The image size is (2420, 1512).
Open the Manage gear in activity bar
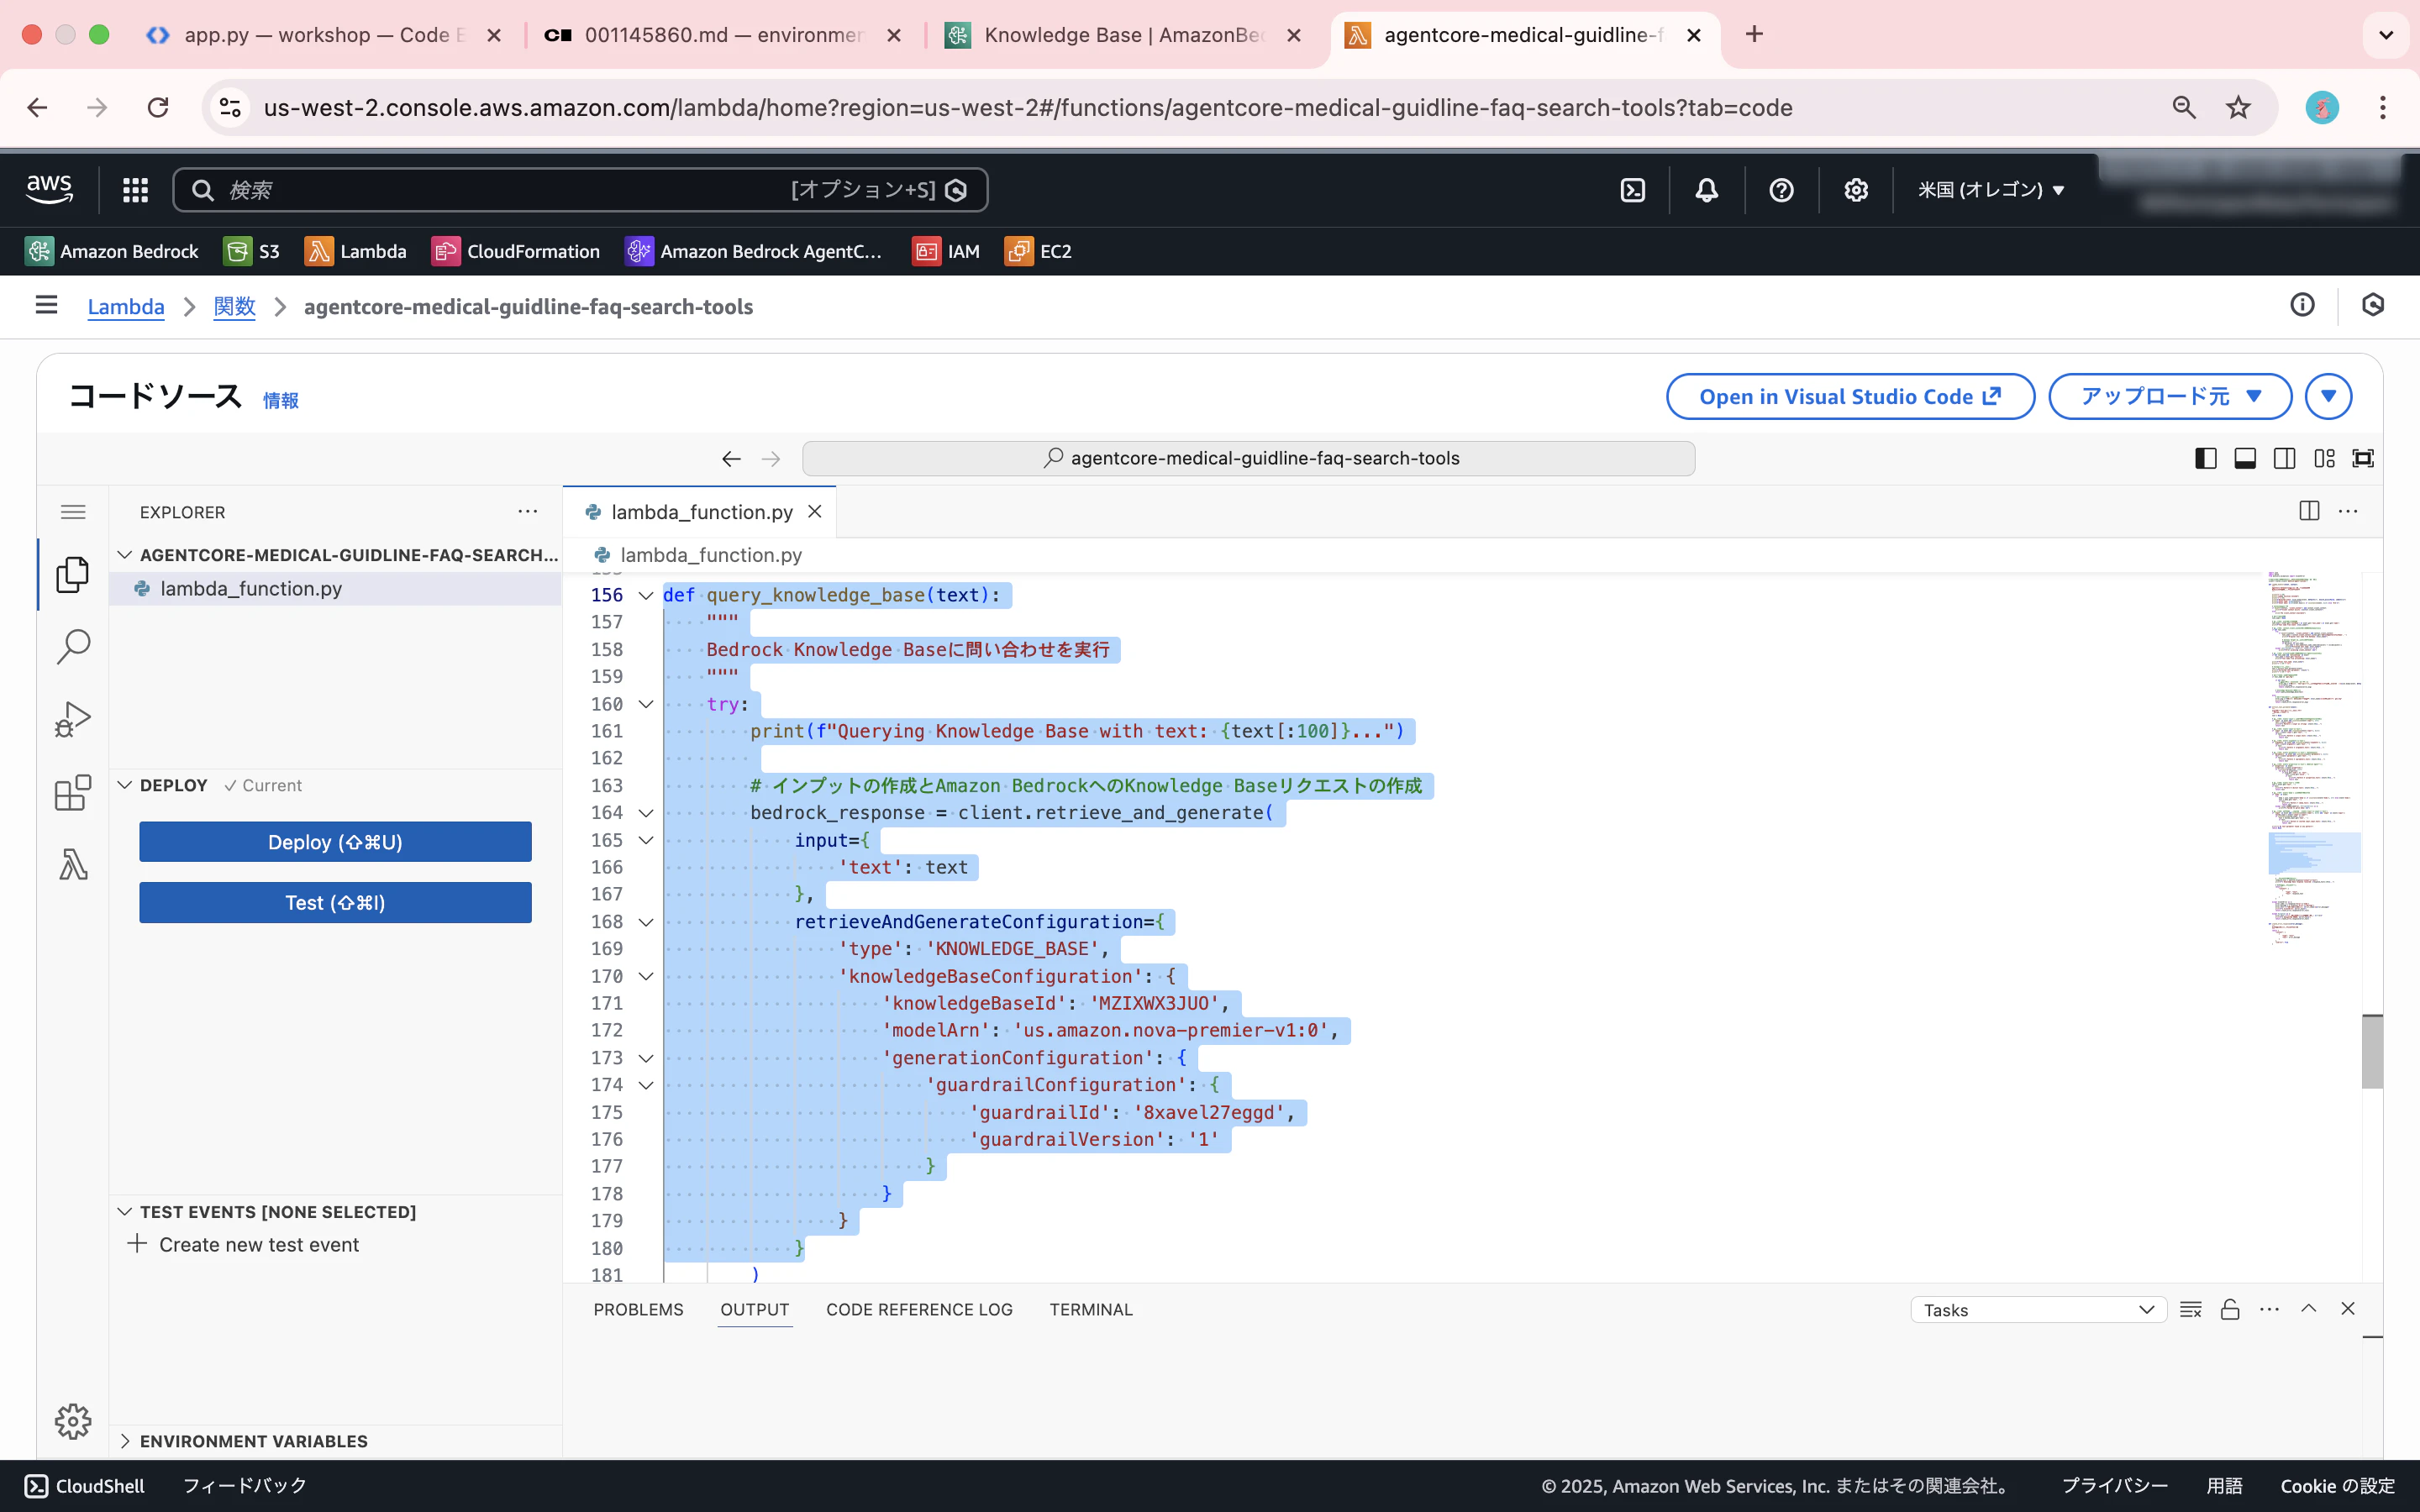pos(72,1420)
